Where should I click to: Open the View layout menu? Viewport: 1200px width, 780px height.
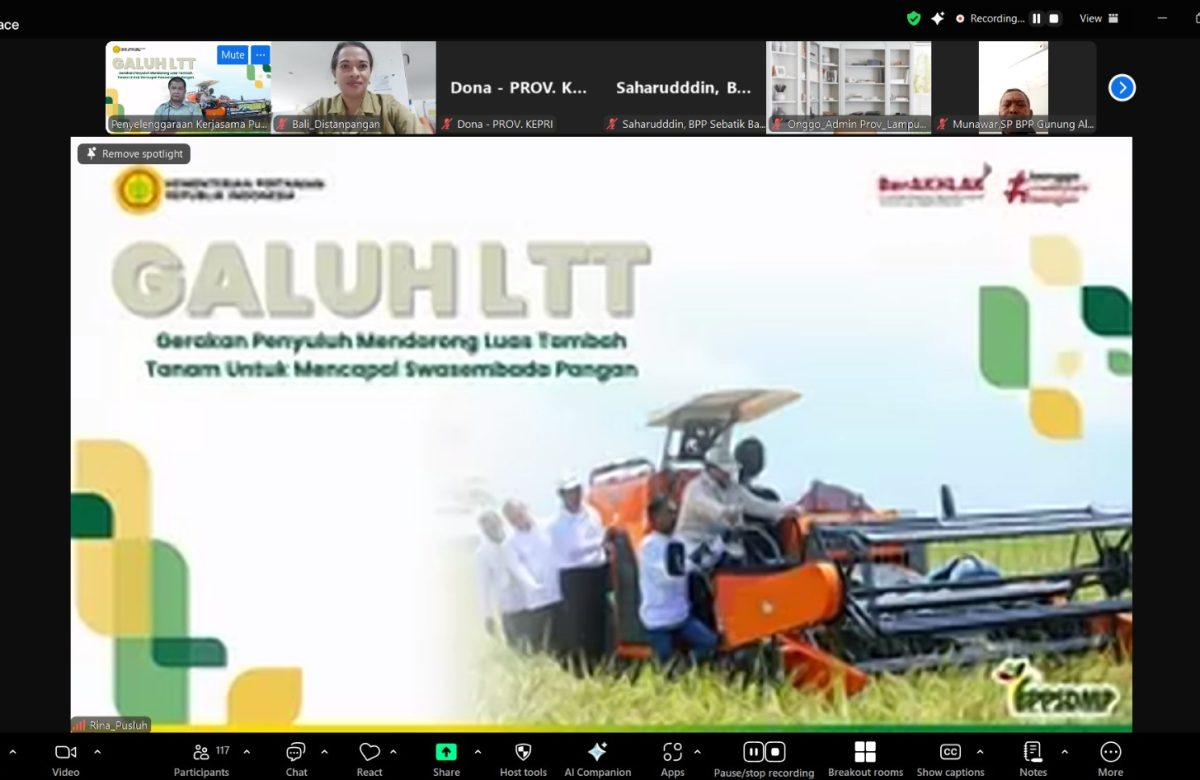pyautogui.click(x=1096, y=18)
